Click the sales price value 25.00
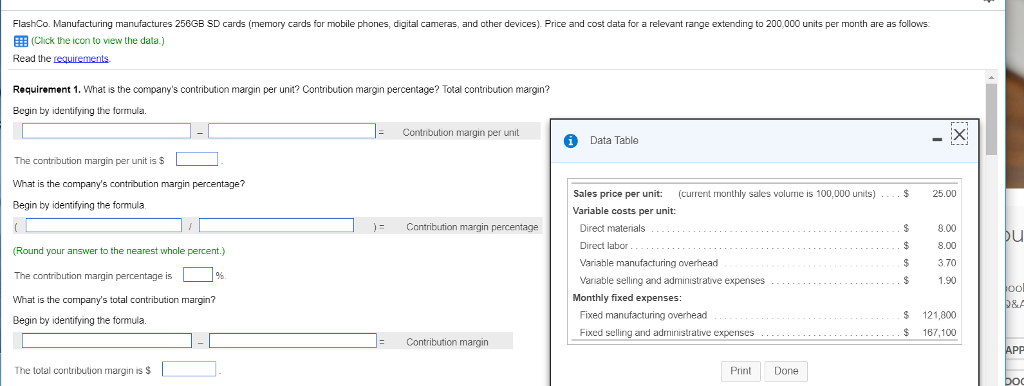The width and height of the screenshot is (1024, 386). (x=945, y=194)
